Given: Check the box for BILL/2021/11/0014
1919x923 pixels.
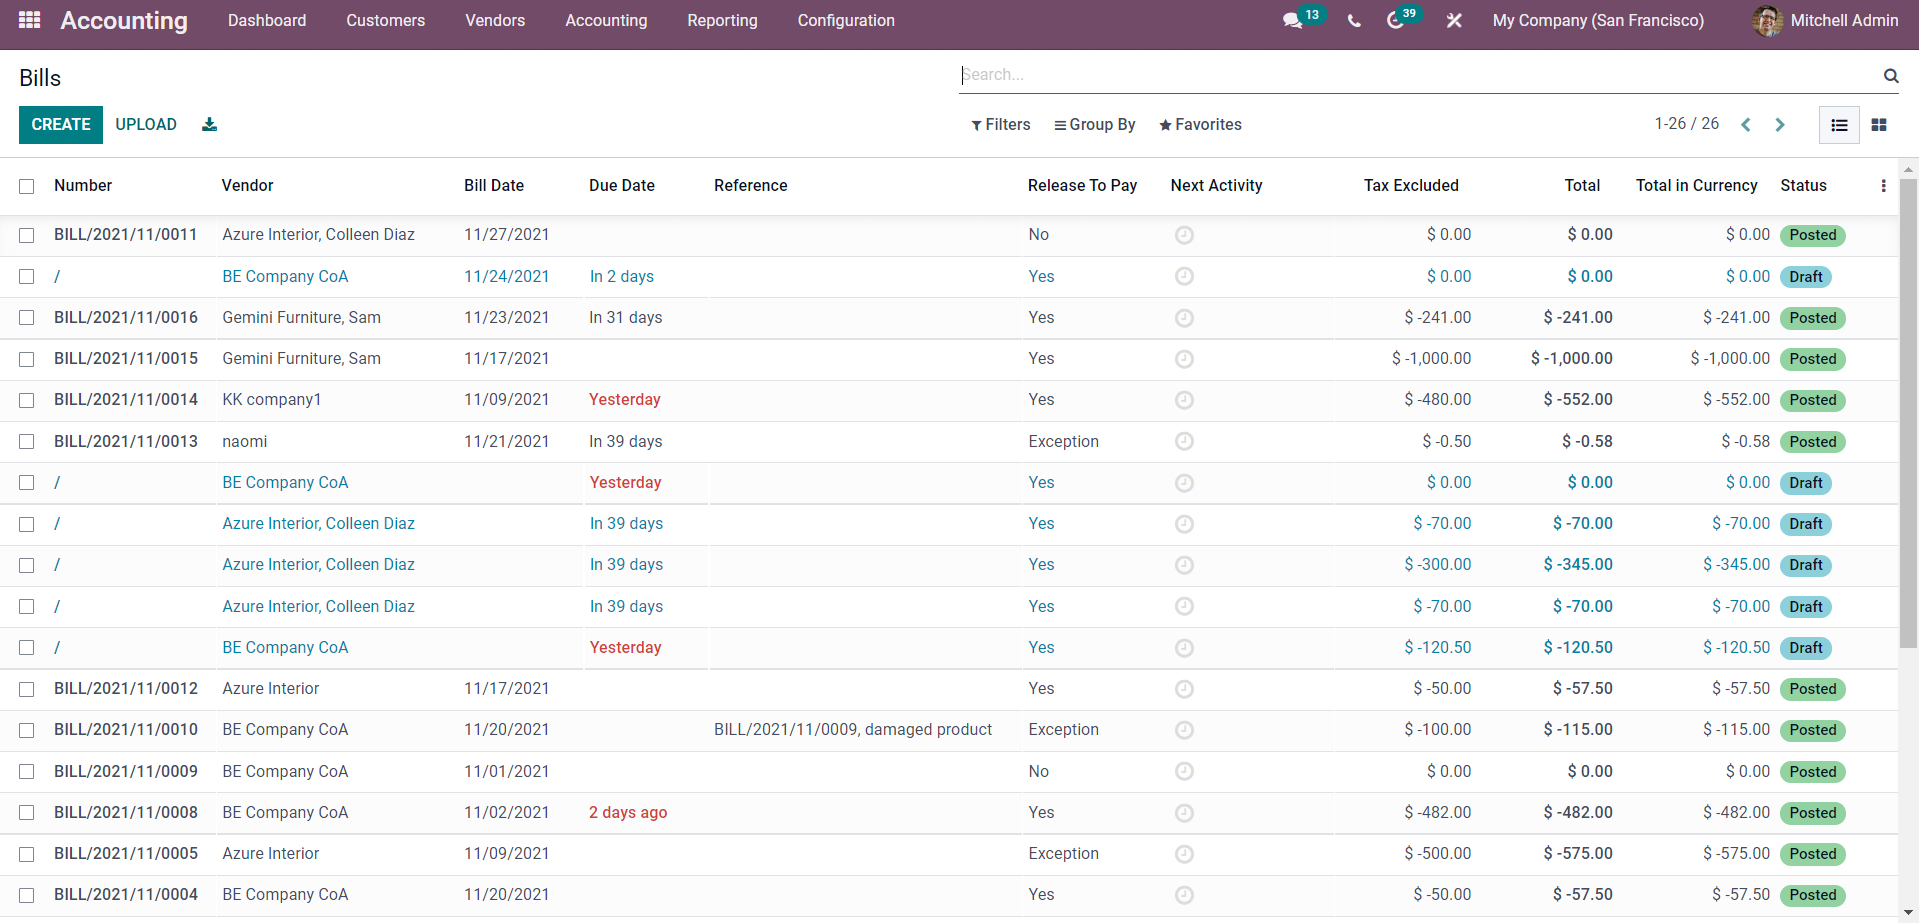Looking at the screenshot, I should (x=27, y=400).
